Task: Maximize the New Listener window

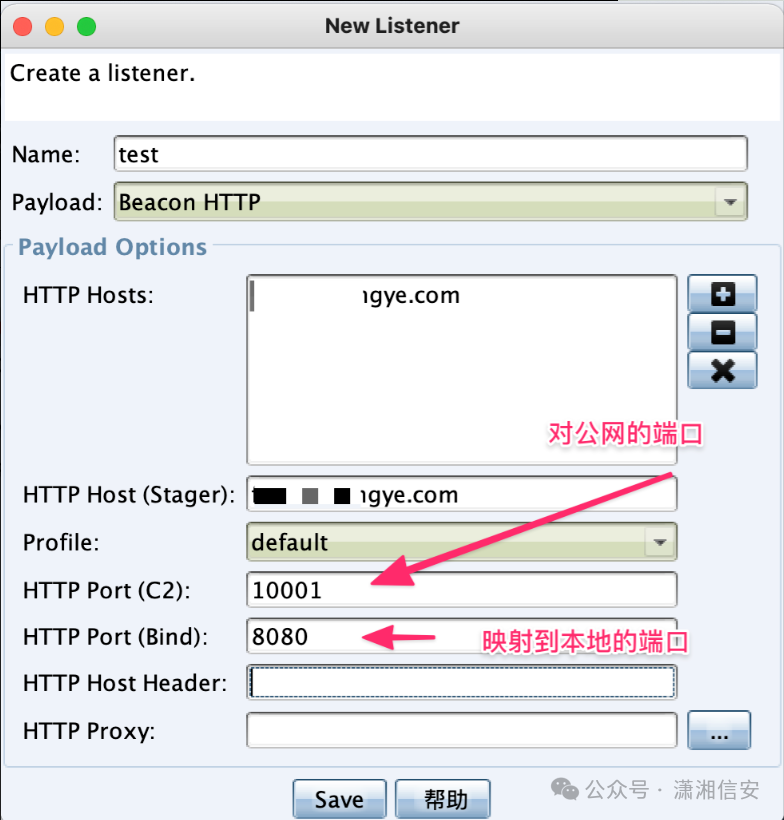Action: pyautogui.click(x=86, y=26)
